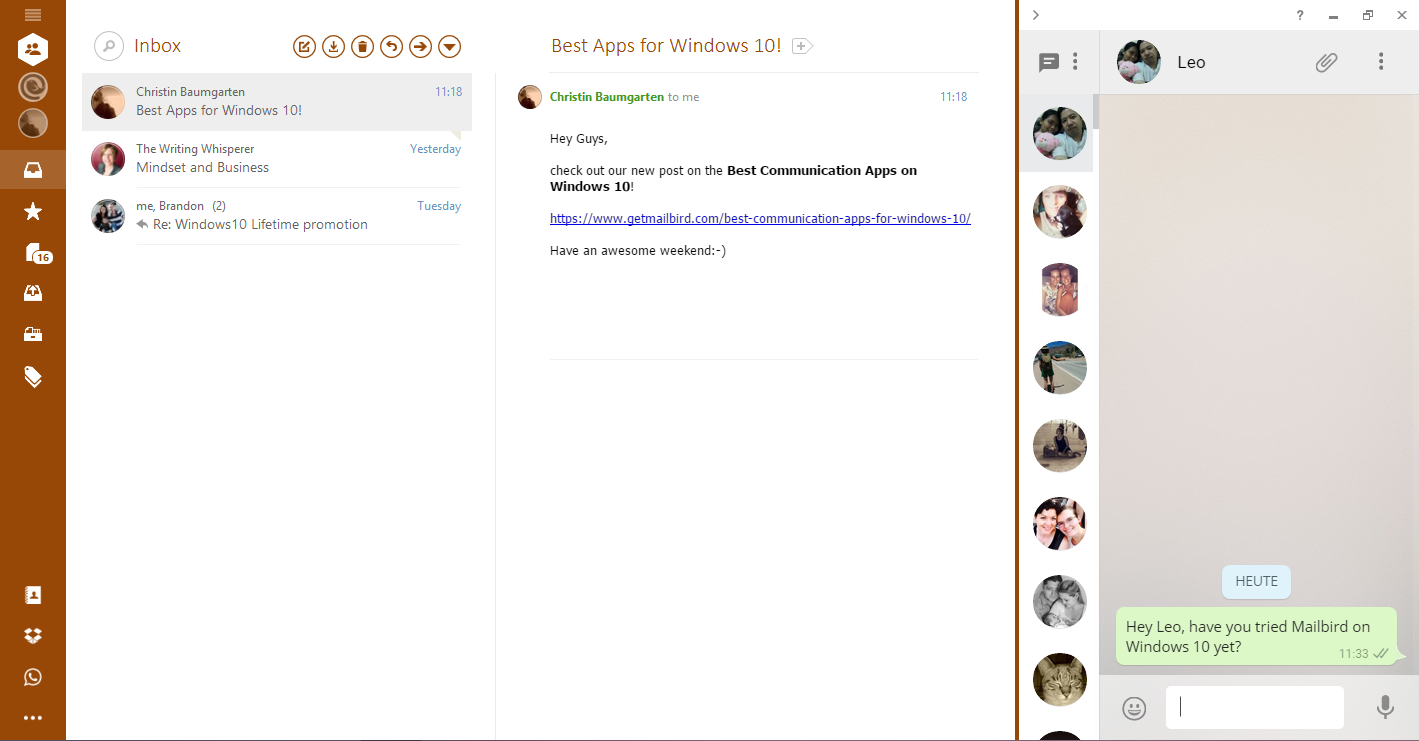This screenshot has width=1419, height=741.
Task: Open the Dropbox app in sidebar
Action: (33, 636)
